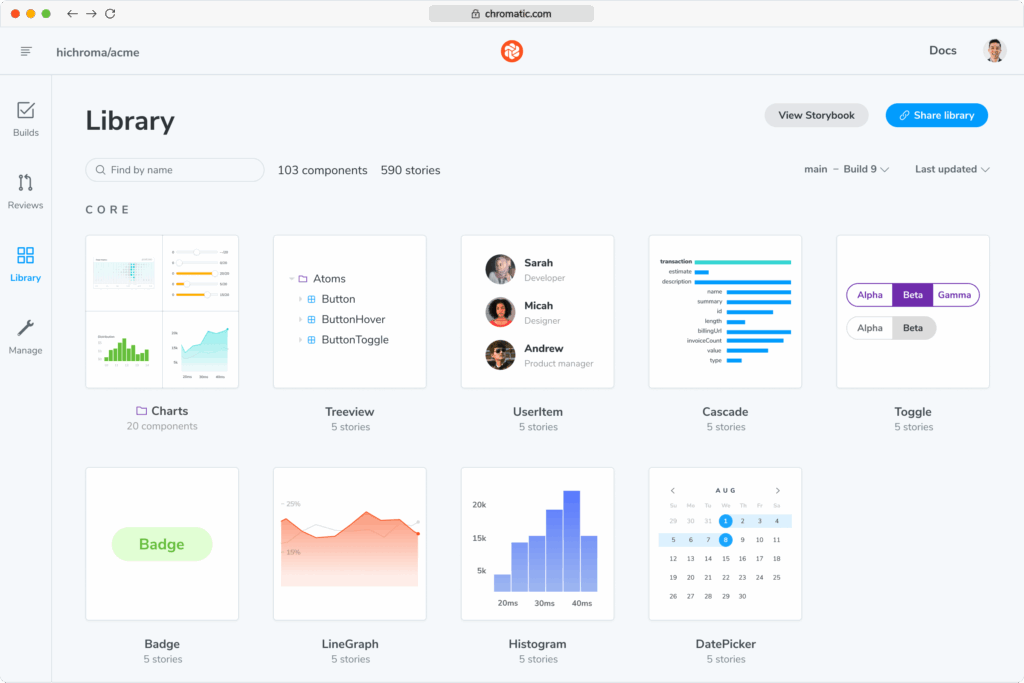Open the Charts folder thumbnail

click(162, 312)
